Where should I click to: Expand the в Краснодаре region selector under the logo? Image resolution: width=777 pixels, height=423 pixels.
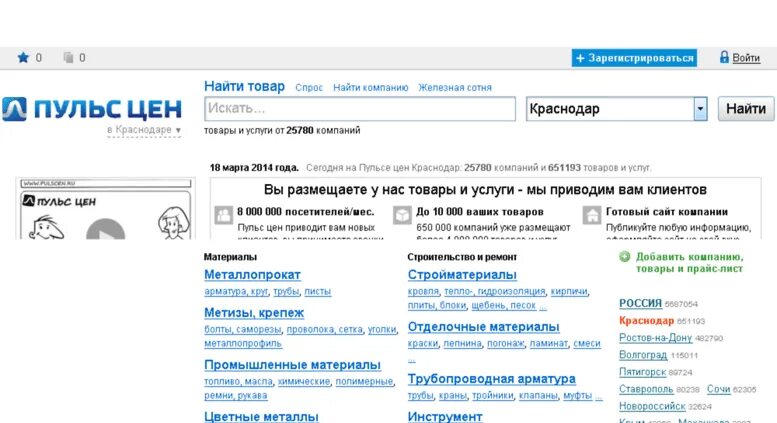point(144,130)
